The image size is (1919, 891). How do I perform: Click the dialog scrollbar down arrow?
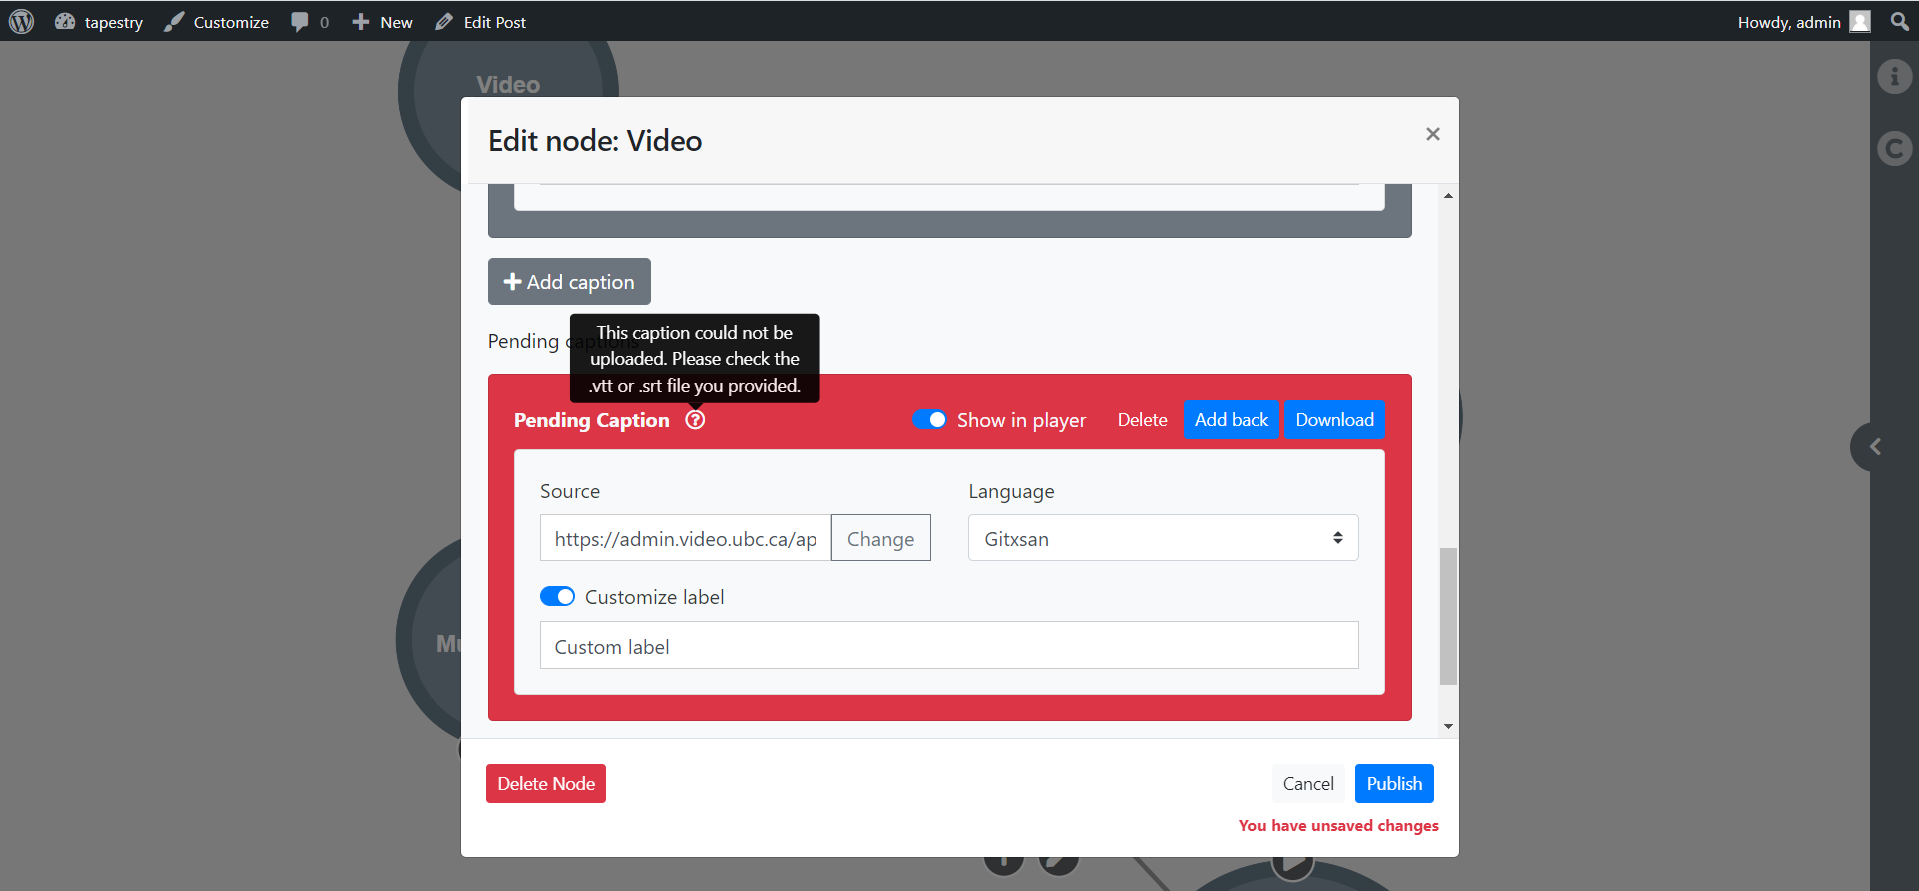1448,727
